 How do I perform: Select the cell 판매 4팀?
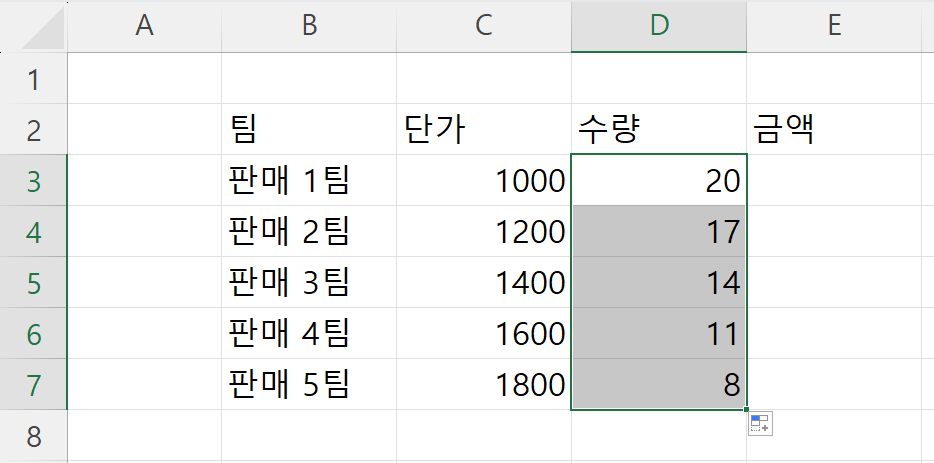click(309, 334)
